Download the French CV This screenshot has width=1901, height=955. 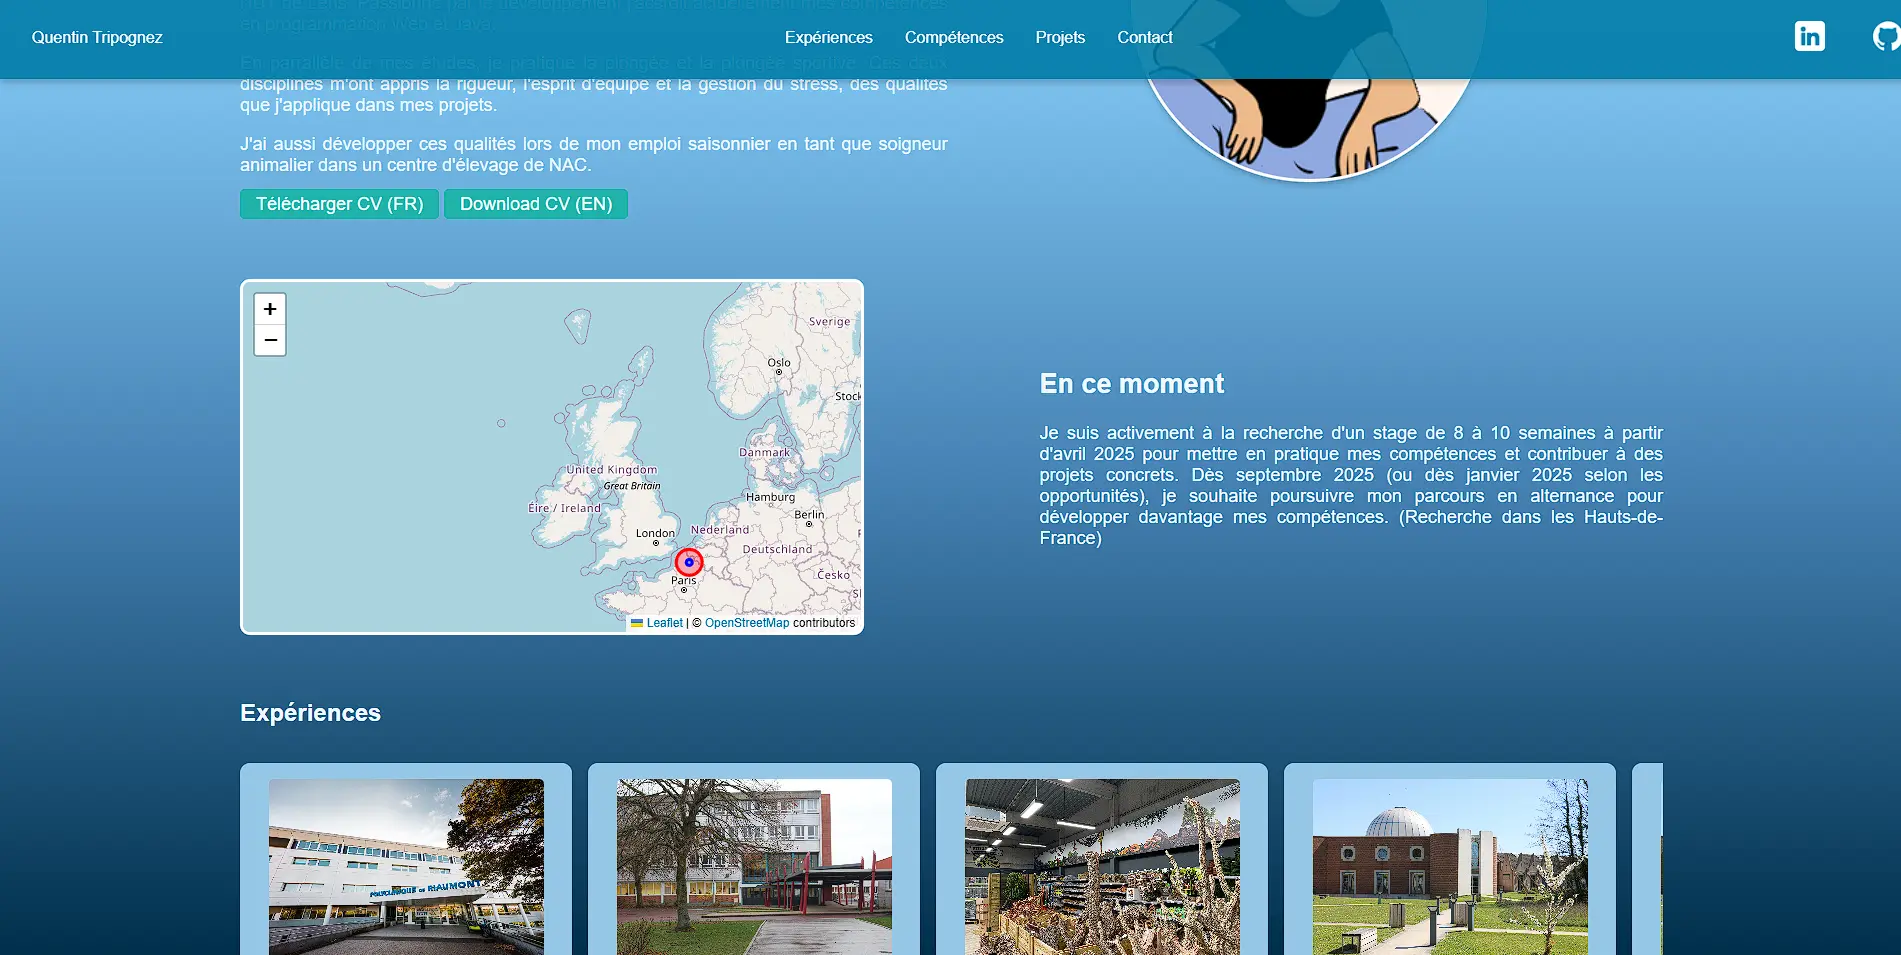point(339,204)
